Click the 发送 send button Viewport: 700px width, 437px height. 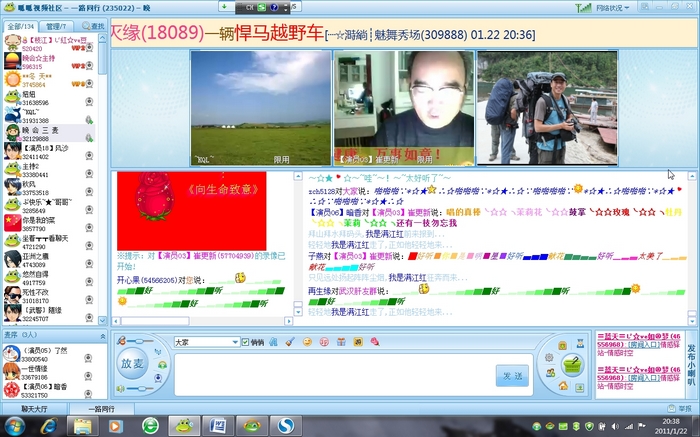pos(512,375)
